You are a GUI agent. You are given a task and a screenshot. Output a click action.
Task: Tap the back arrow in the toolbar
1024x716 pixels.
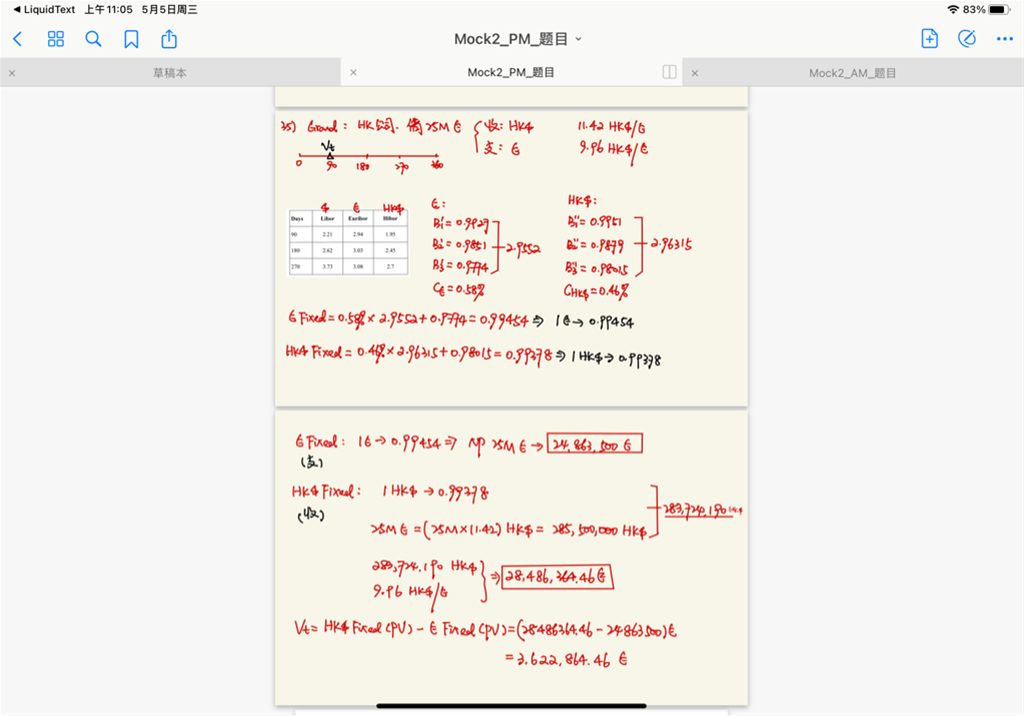tap(17, 39)
